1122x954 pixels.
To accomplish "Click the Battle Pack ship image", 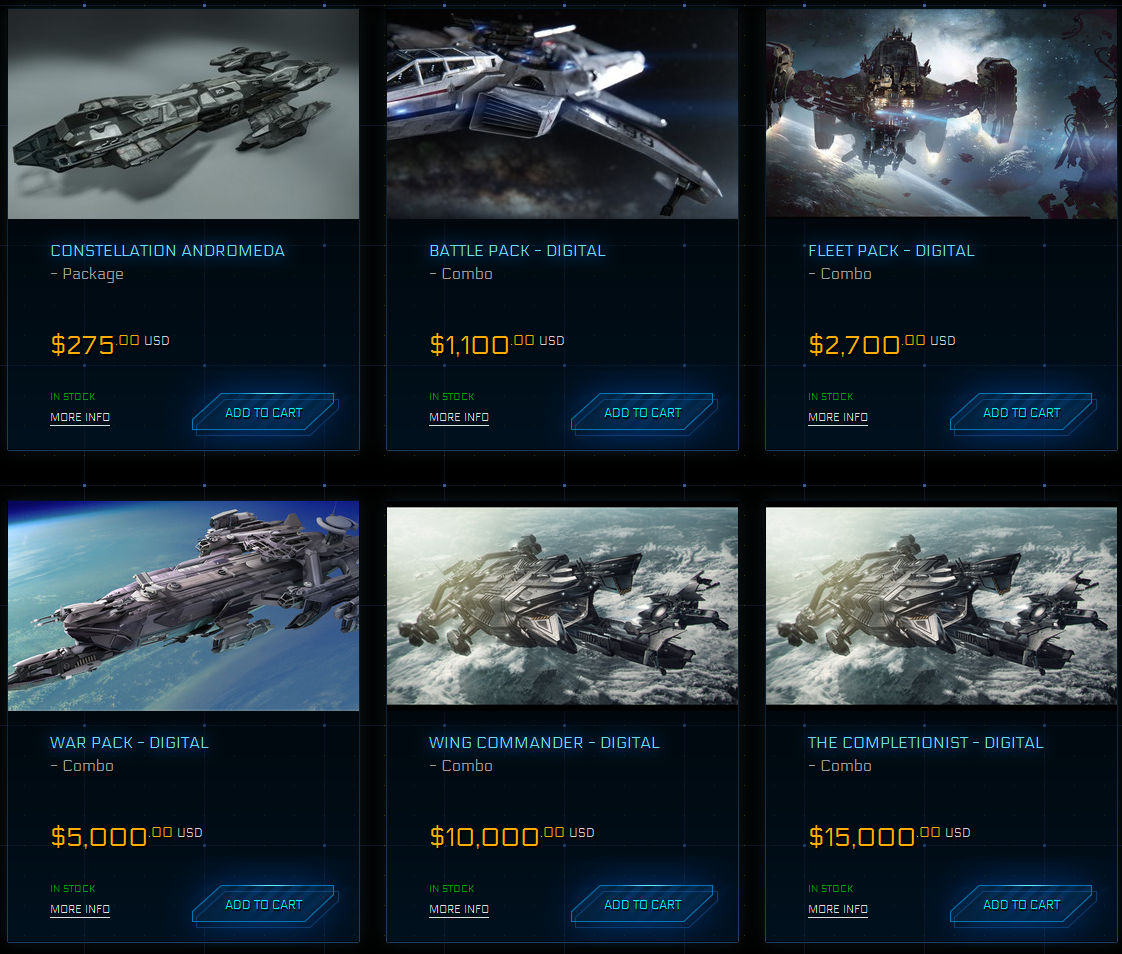I will coord(562,114).
